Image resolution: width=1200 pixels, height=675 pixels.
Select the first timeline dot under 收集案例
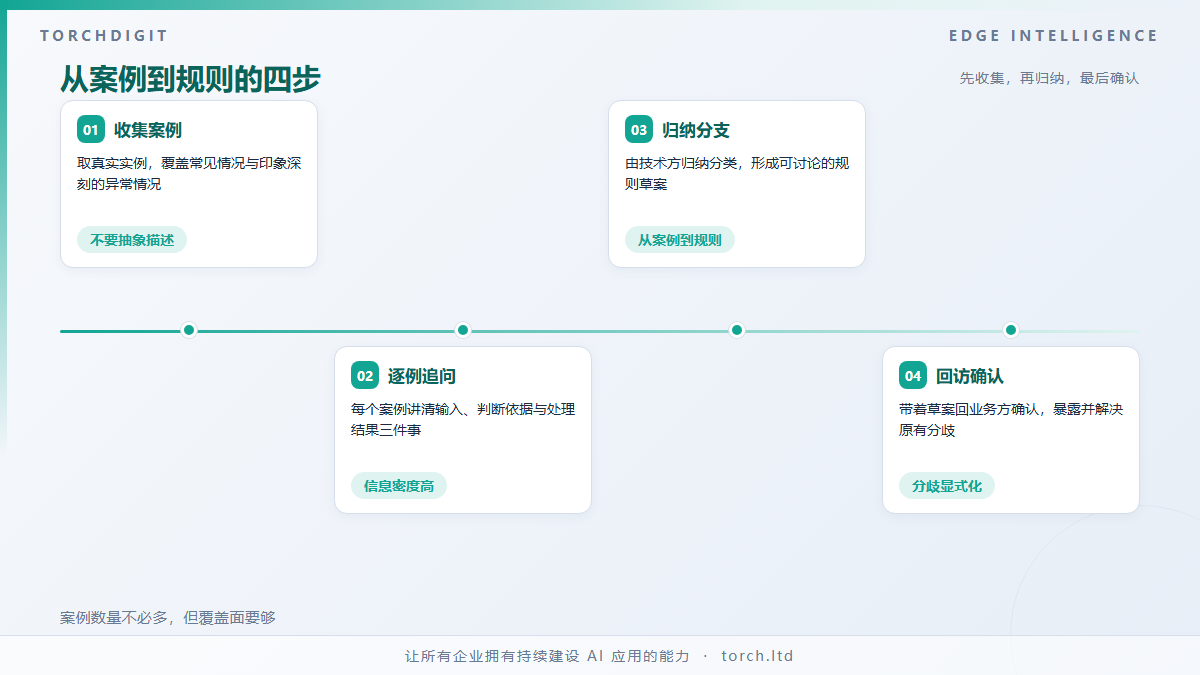[x=189, y=330]
